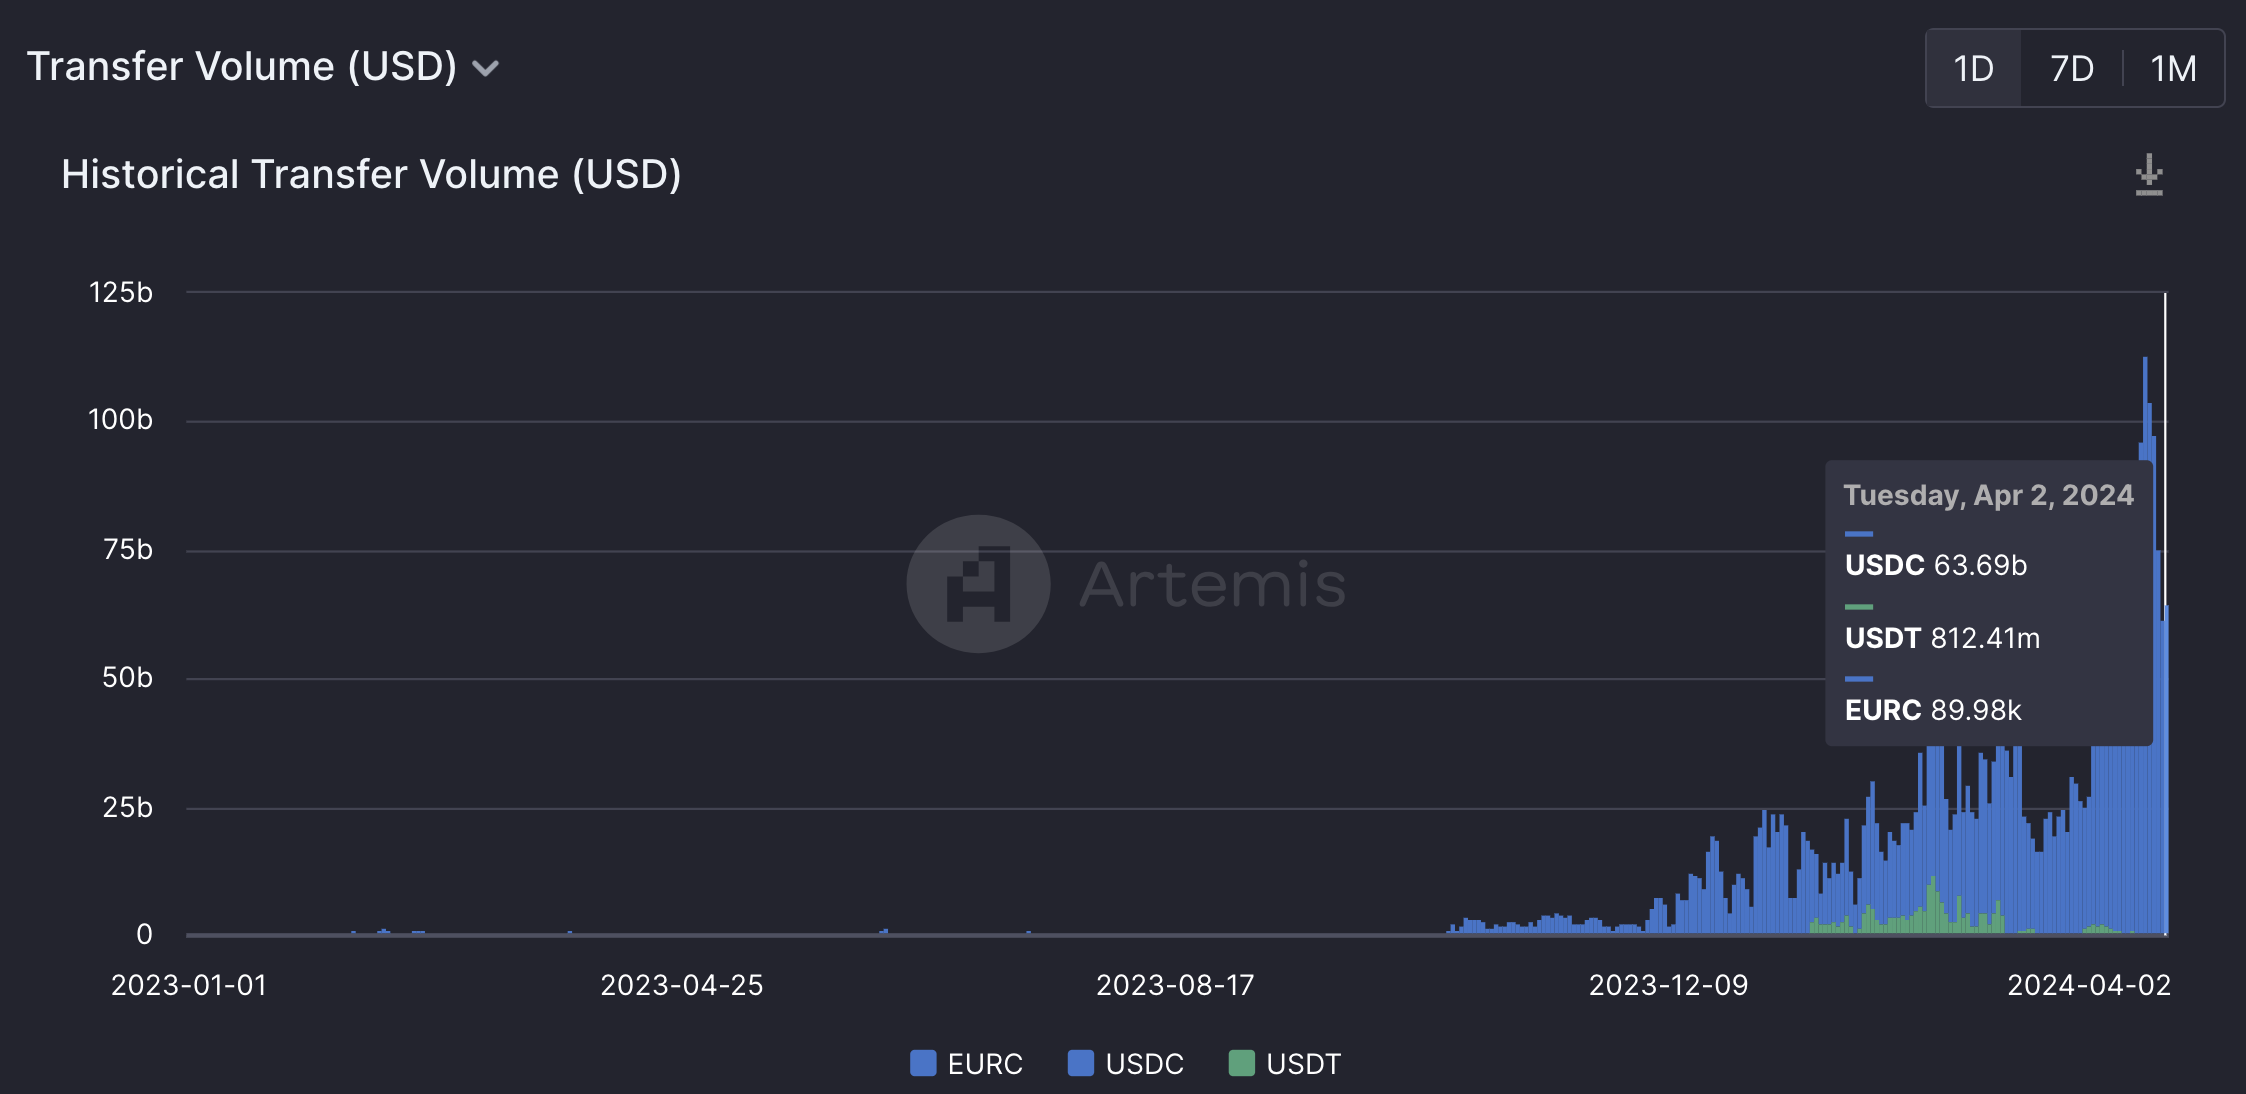Click the tooltip date Tuesday, Apr 2, 2024
This screenshot has width=2246, height=1094.
(1988, 496)
